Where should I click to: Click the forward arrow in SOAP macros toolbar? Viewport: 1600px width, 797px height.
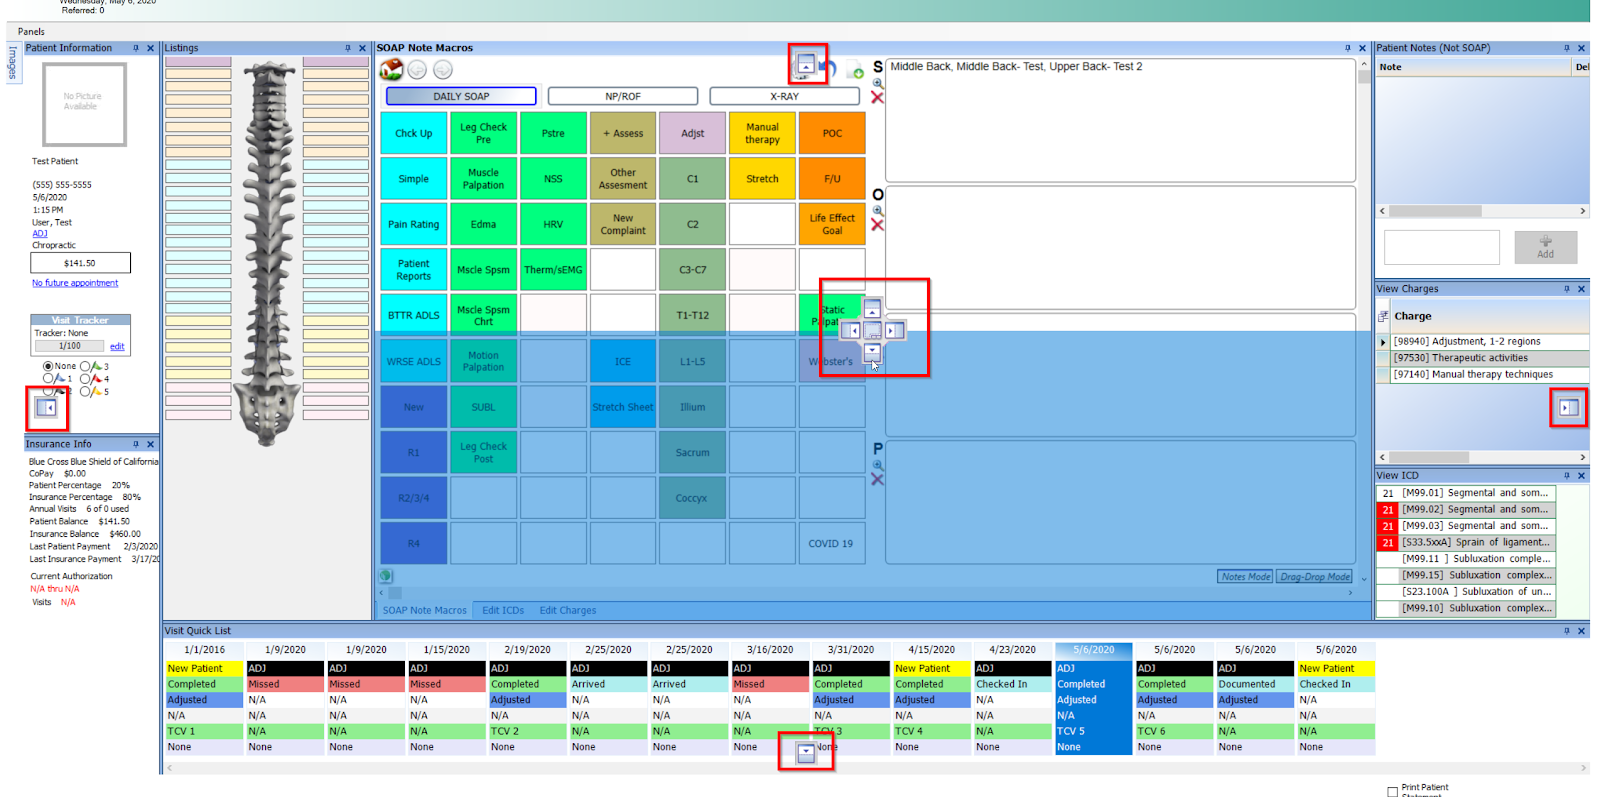[443, 69]
